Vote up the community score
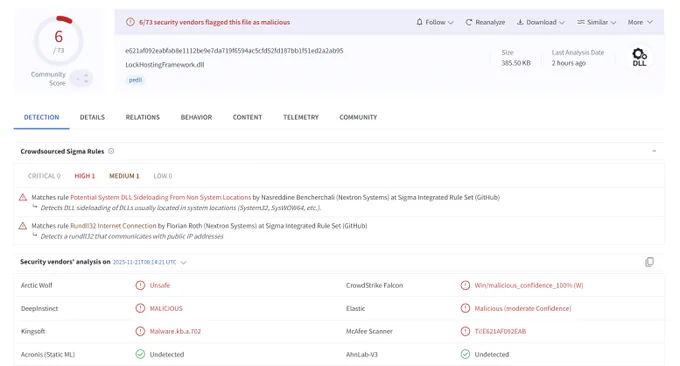680x366 pixels. click(x=86, y=75)
